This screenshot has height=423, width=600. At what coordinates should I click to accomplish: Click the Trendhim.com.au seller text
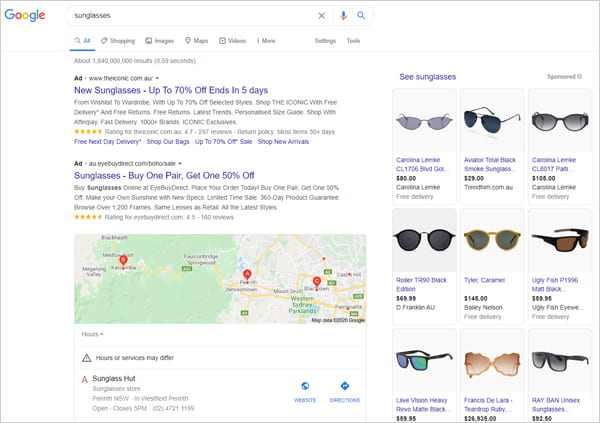coord(488,187)
